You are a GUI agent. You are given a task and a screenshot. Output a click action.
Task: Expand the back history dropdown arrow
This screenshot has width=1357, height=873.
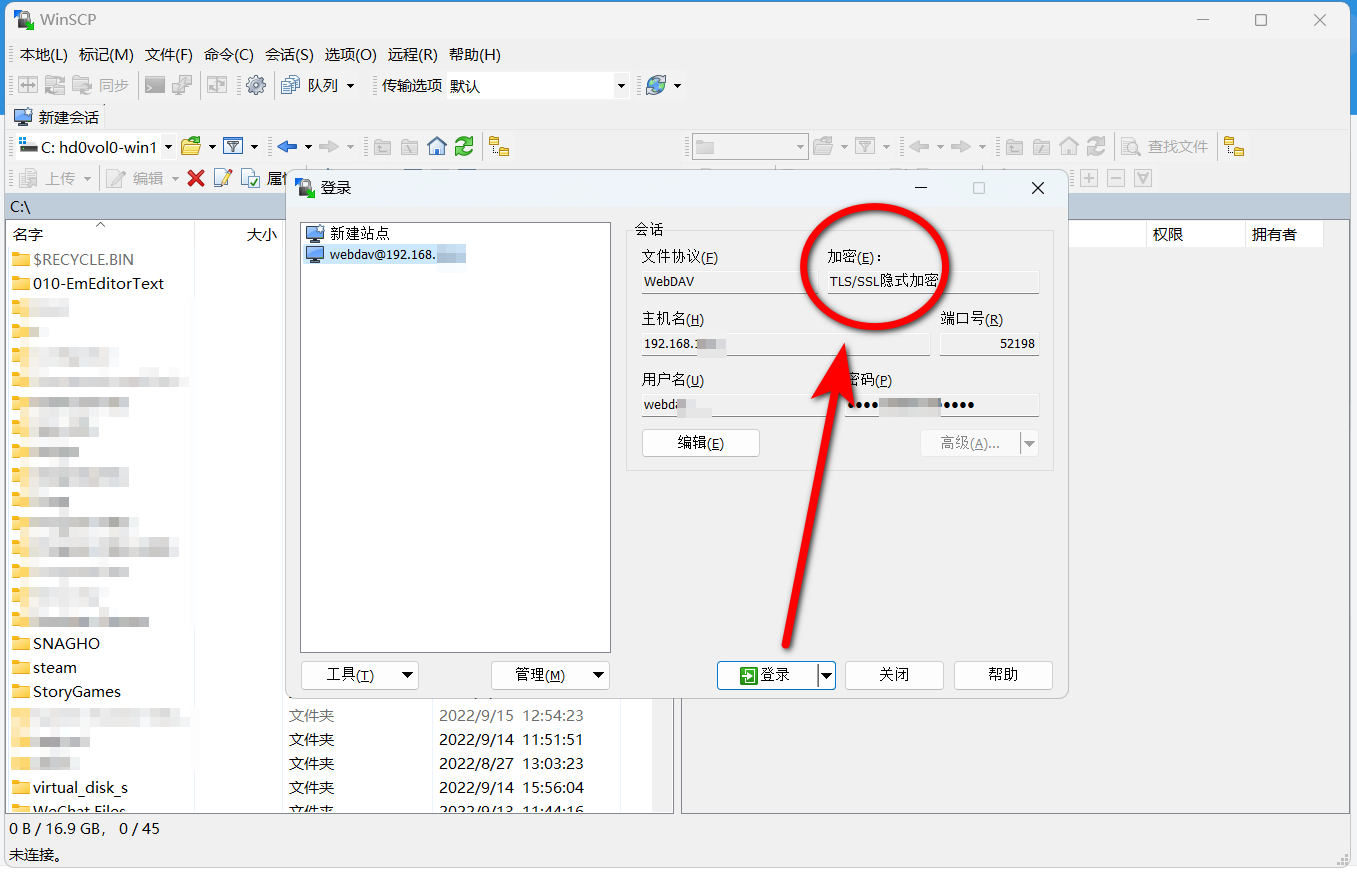click(308, 147)
